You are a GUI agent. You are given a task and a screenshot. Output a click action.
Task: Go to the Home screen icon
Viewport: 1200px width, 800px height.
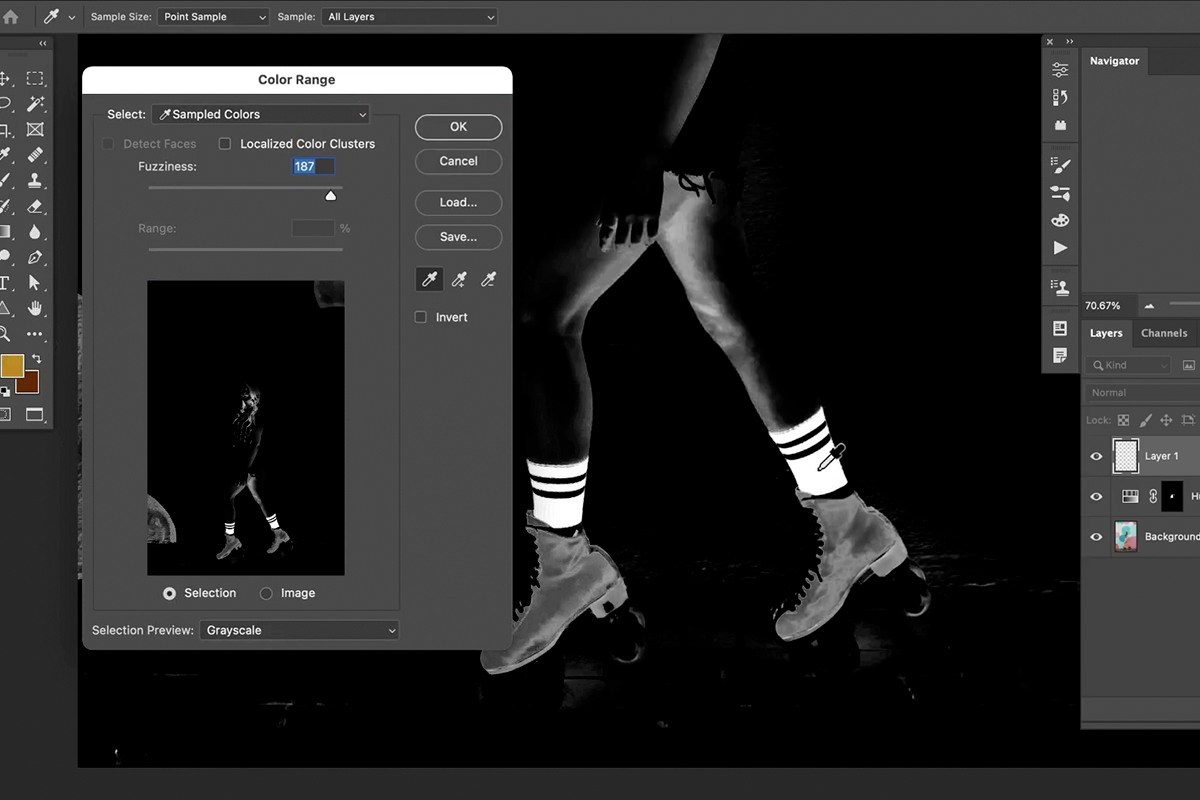click(10, 17)
